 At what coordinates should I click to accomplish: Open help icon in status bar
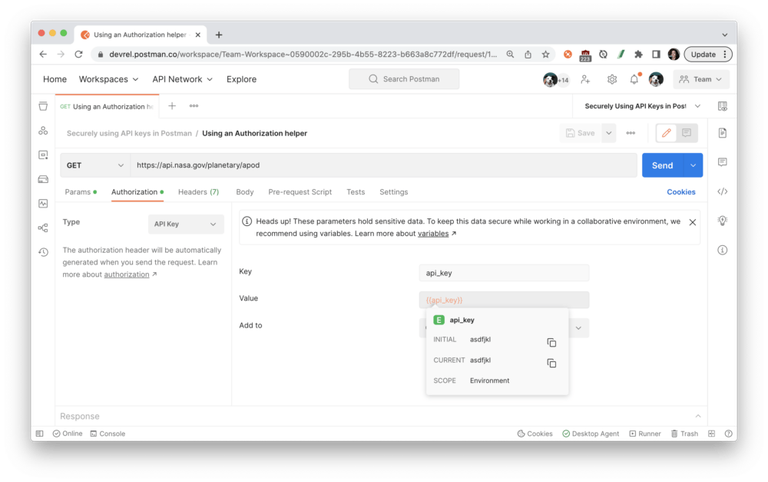tap(728, 434)
